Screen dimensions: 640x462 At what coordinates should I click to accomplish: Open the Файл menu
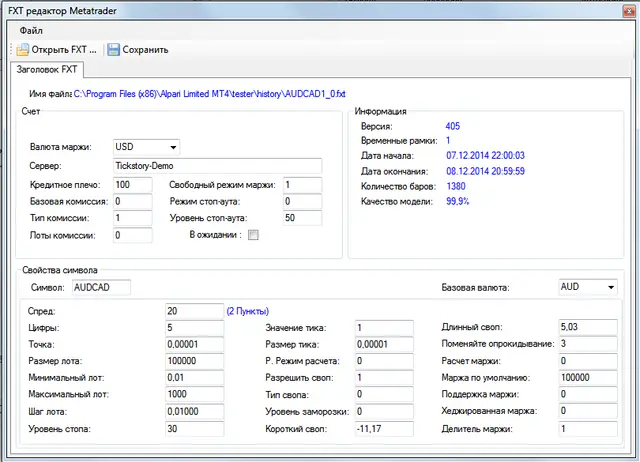click(31, 31)
